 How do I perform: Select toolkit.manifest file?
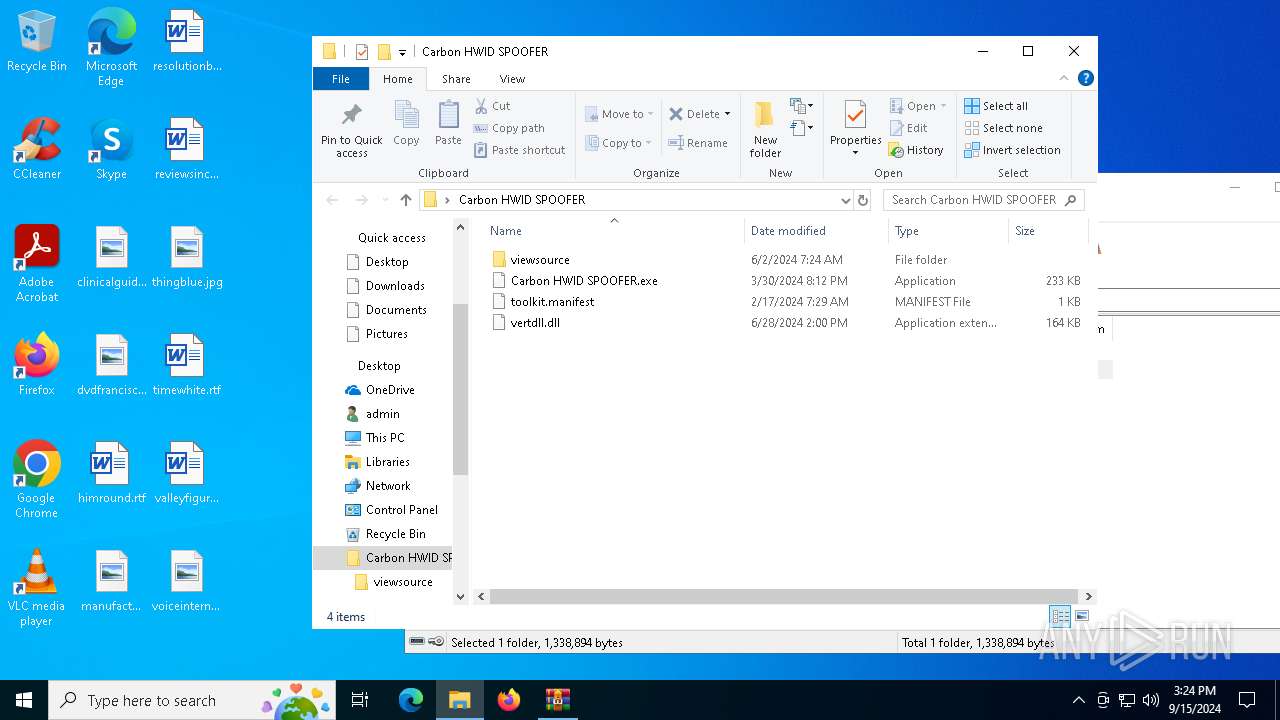(x=552, y=302)
